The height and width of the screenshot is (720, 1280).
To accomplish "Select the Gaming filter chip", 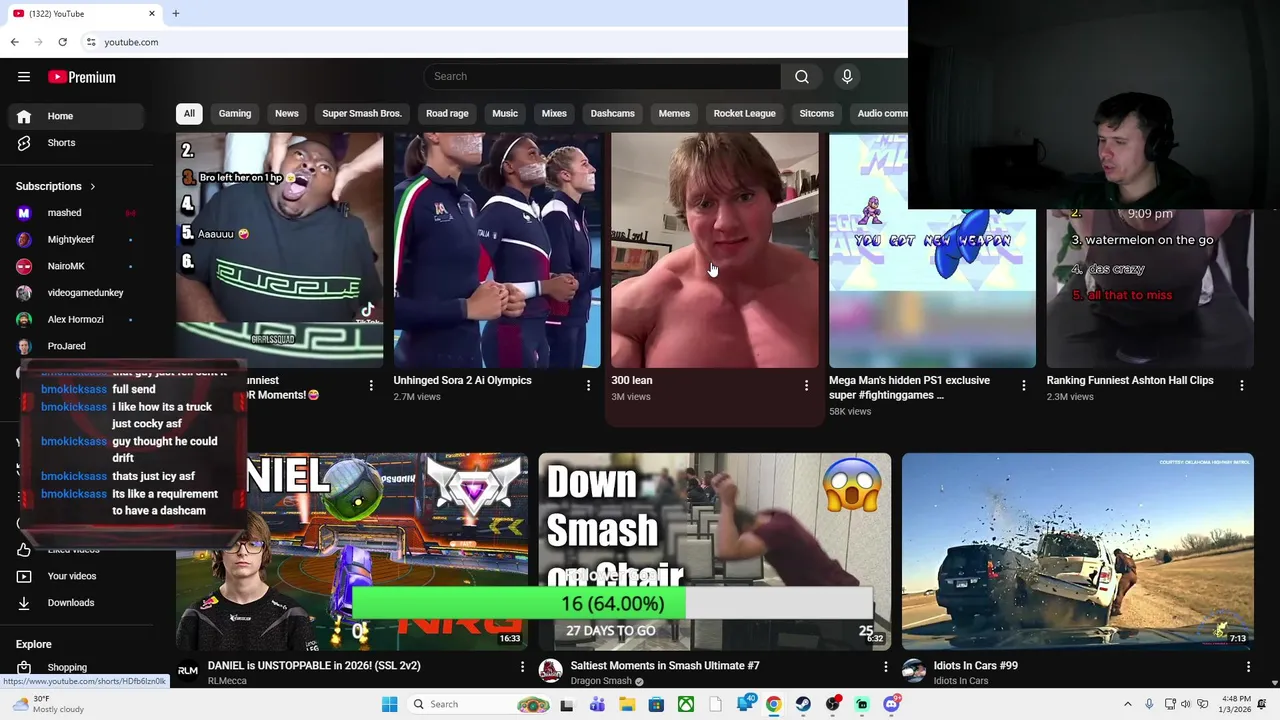I will tap(235, 114).
